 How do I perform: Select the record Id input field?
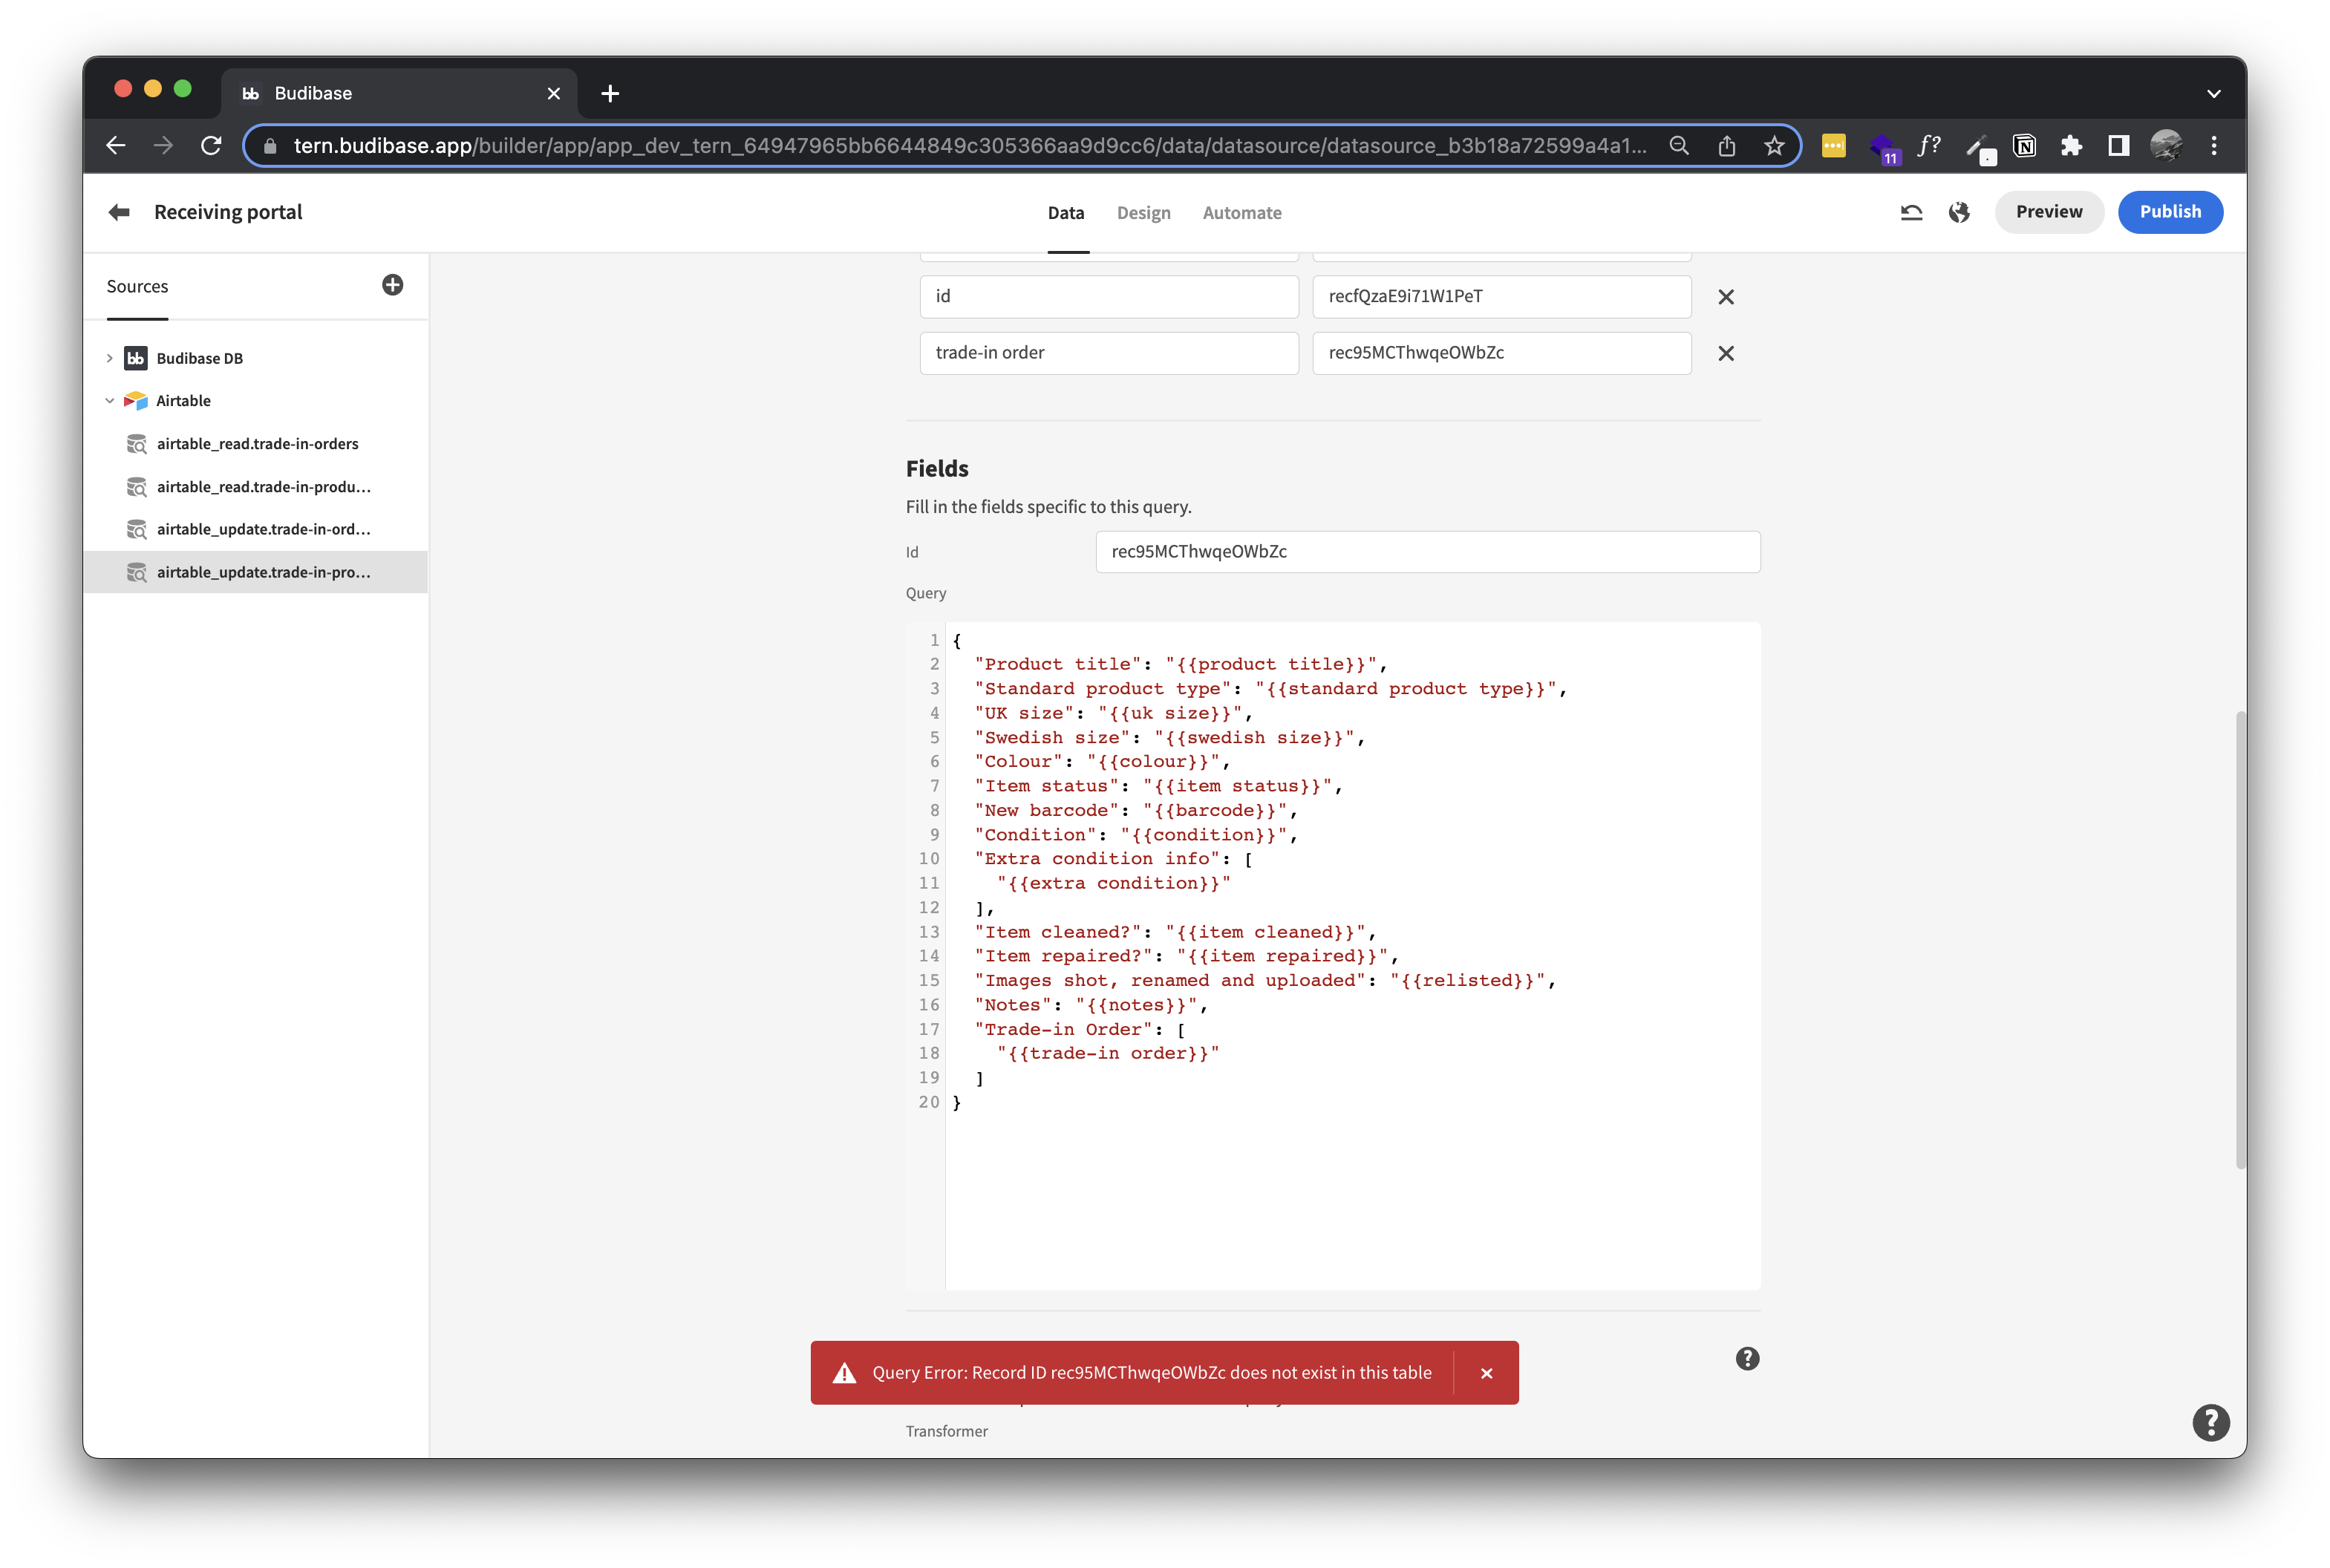(x=1427, y=551)
